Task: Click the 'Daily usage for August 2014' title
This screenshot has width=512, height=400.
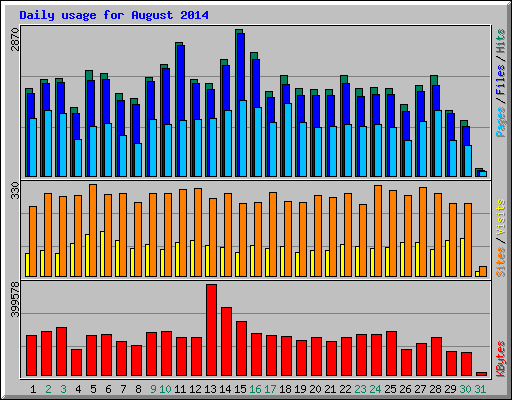Action: (x=114, y=15)
